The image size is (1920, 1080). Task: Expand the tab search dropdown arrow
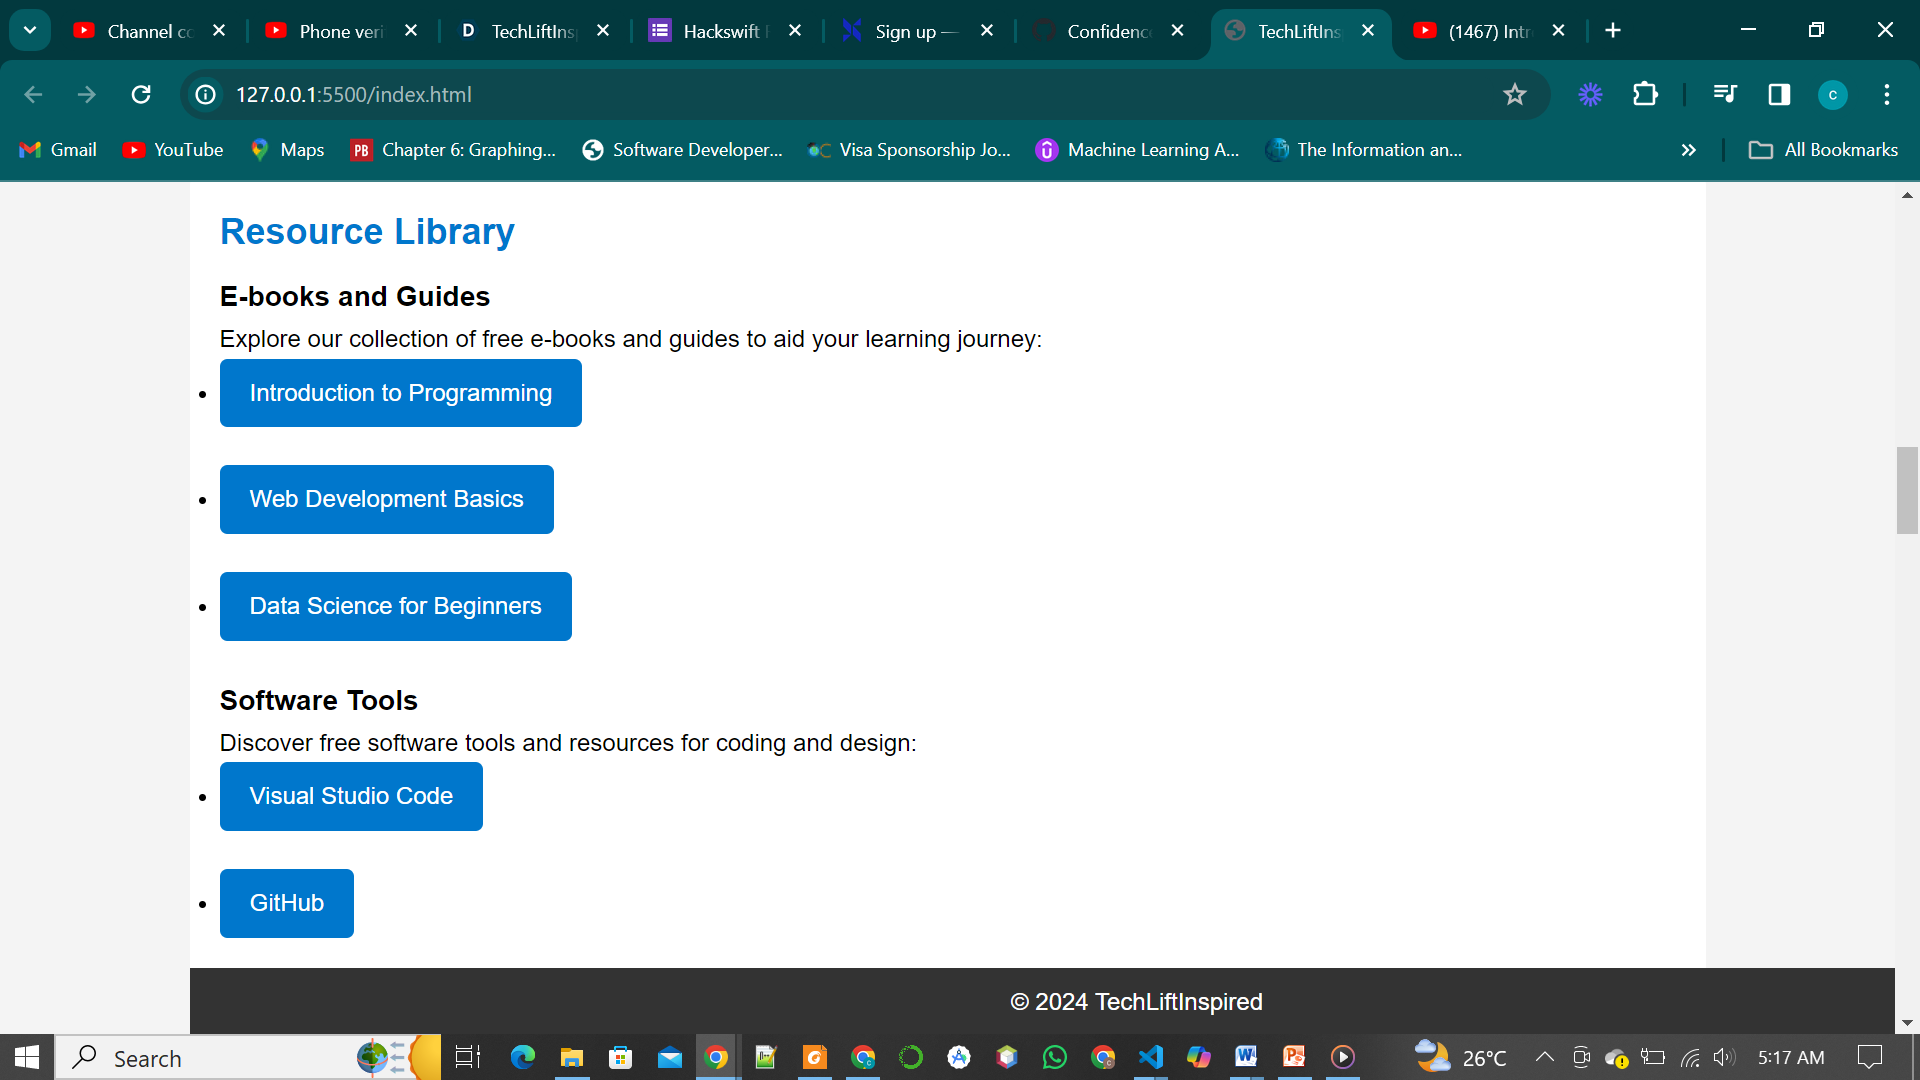point(30,30)
